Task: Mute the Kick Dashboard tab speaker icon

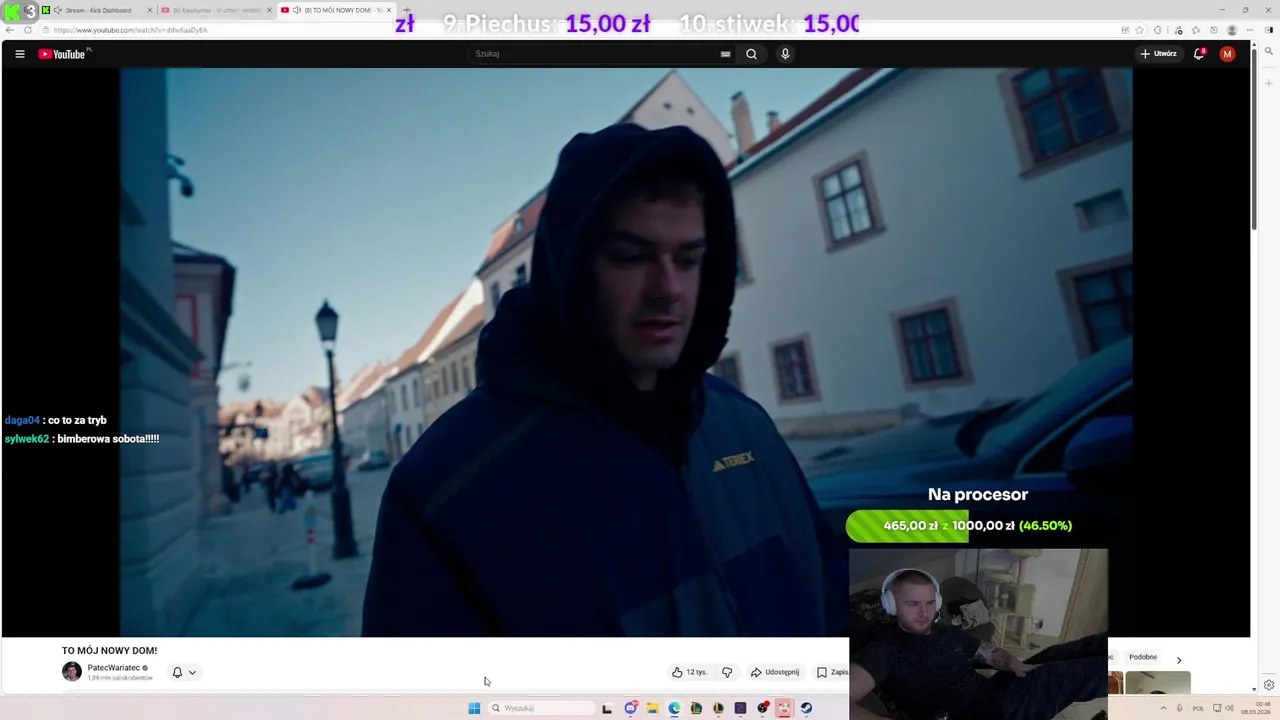Action: (57, 10)
